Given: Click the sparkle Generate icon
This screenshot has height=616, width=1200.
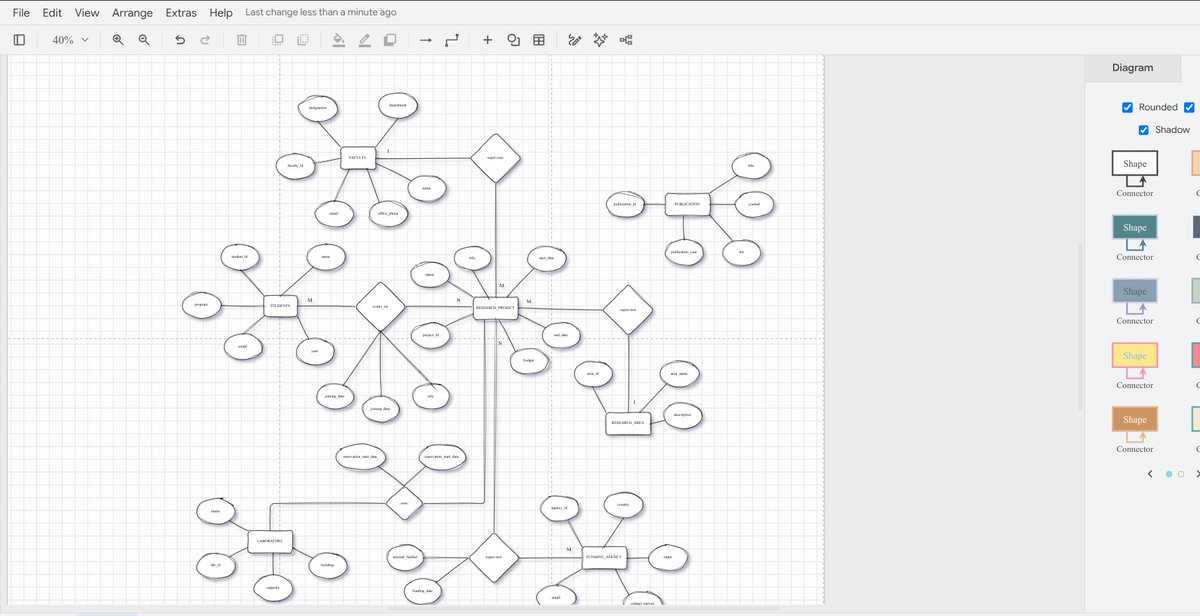Looking at the screenshot, I should 600,40.
